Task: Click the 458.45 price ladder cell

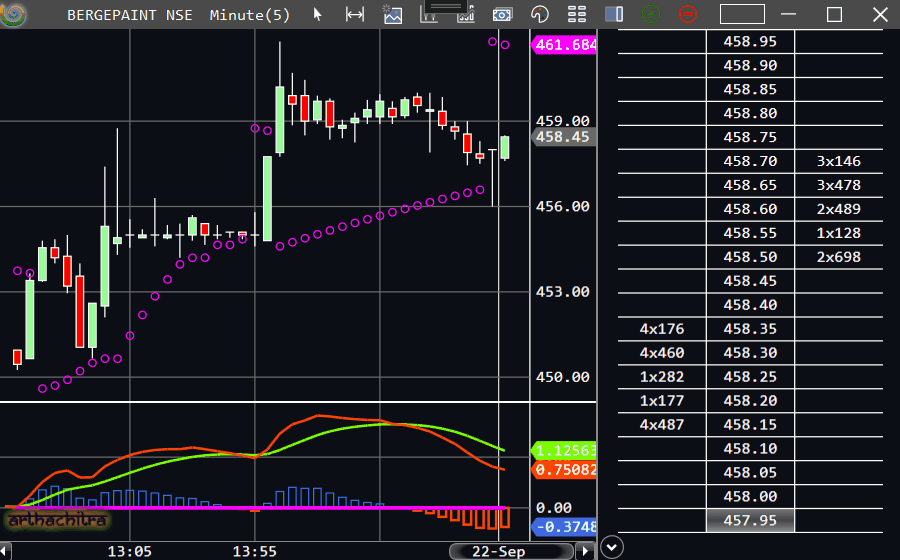Action: [x=750, y=281]
